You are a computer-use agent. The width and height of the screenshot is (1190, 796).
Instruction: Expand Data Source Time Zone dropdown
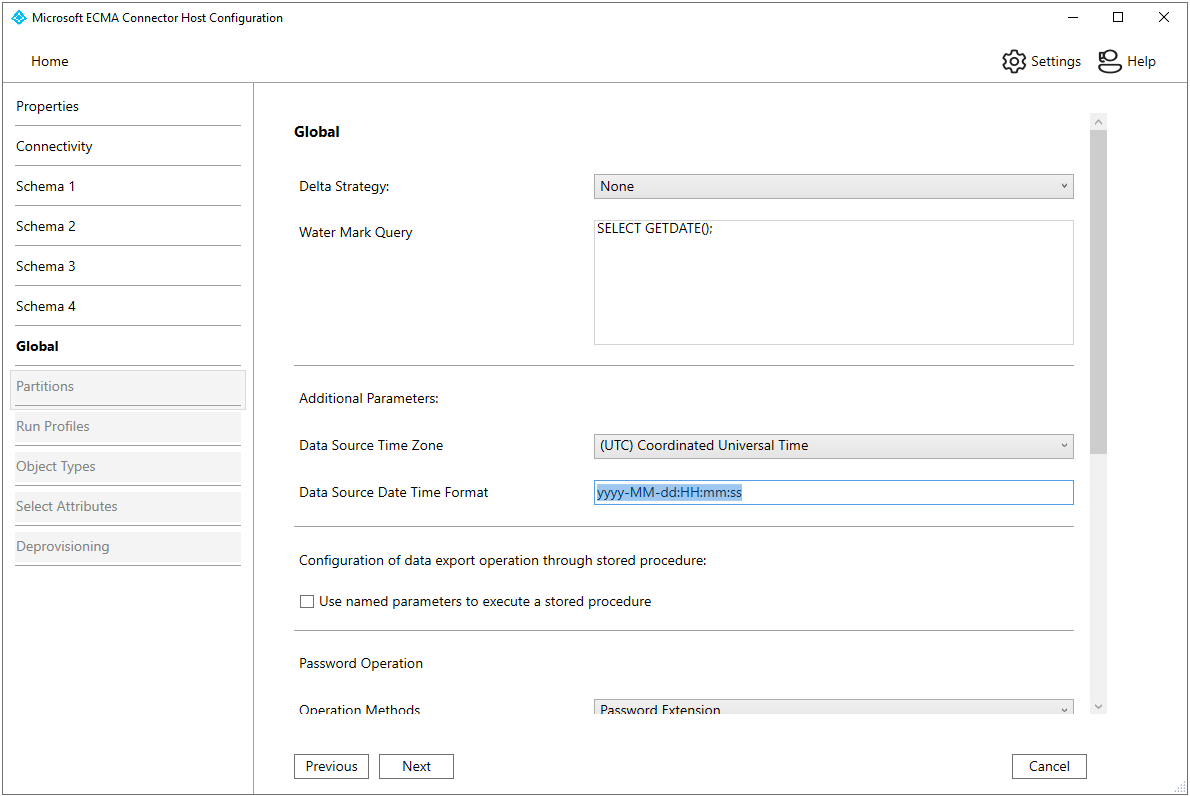[x=833, y=446]
